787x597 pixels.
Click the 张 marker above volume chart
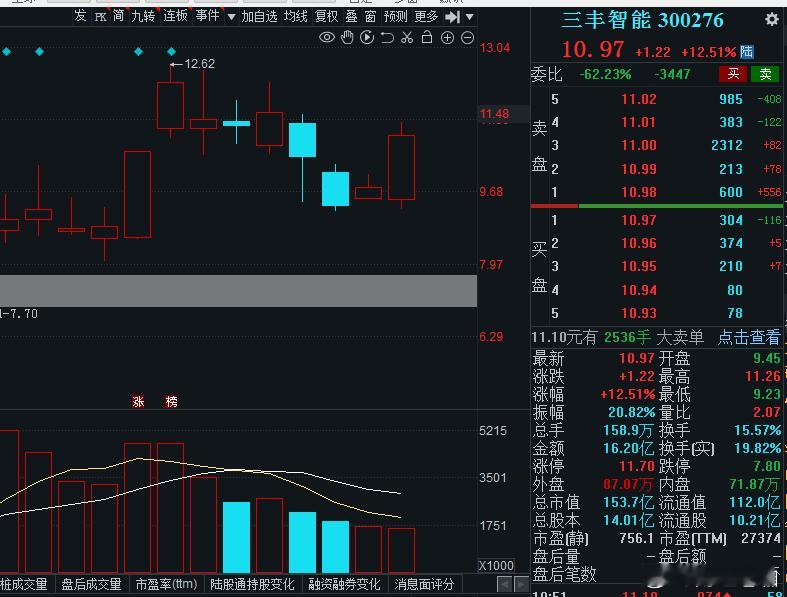pos(138,401)
